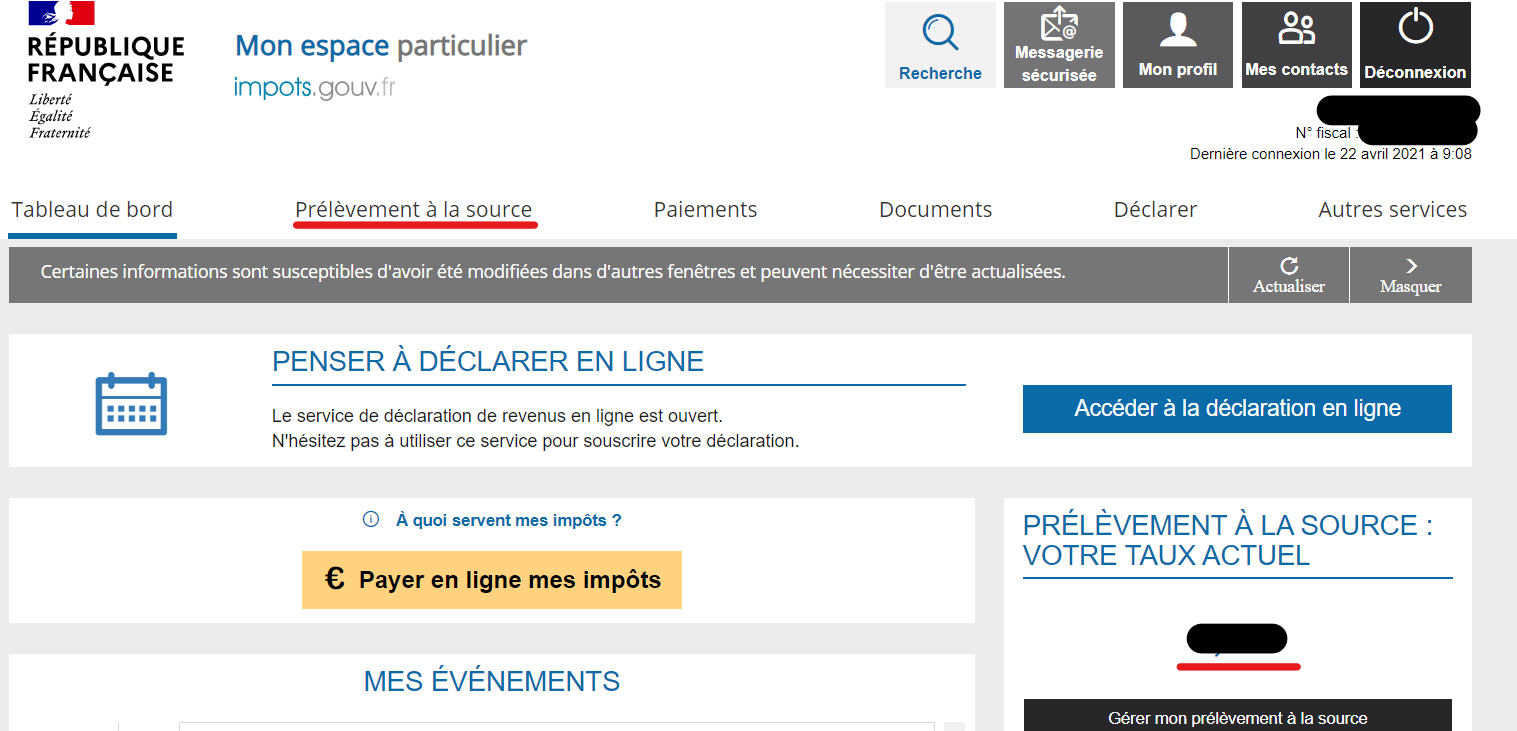The image size is (1517, 731).
Task: Open the Autres services tab
Action: 1392,210
